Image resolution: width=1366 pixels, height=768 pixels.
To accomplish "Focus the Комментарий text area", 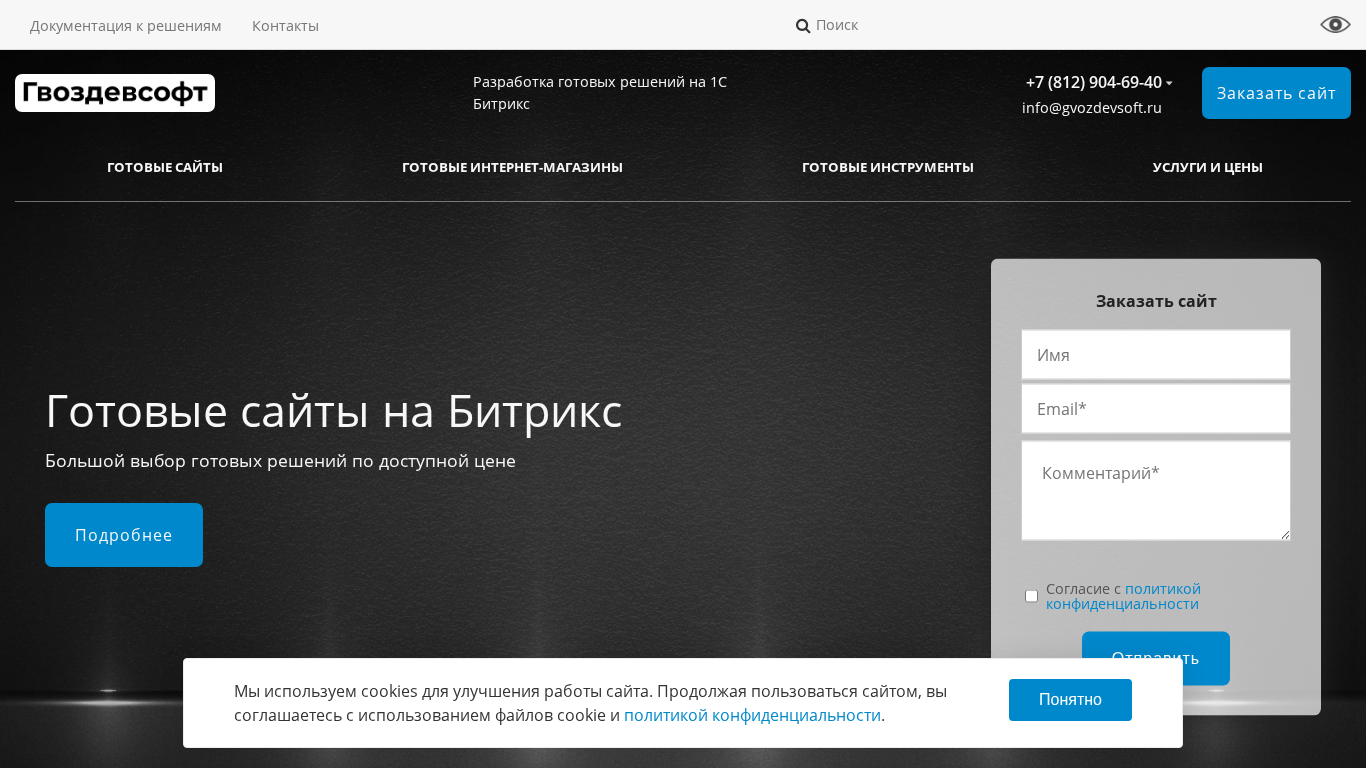I will [1156, 490].
